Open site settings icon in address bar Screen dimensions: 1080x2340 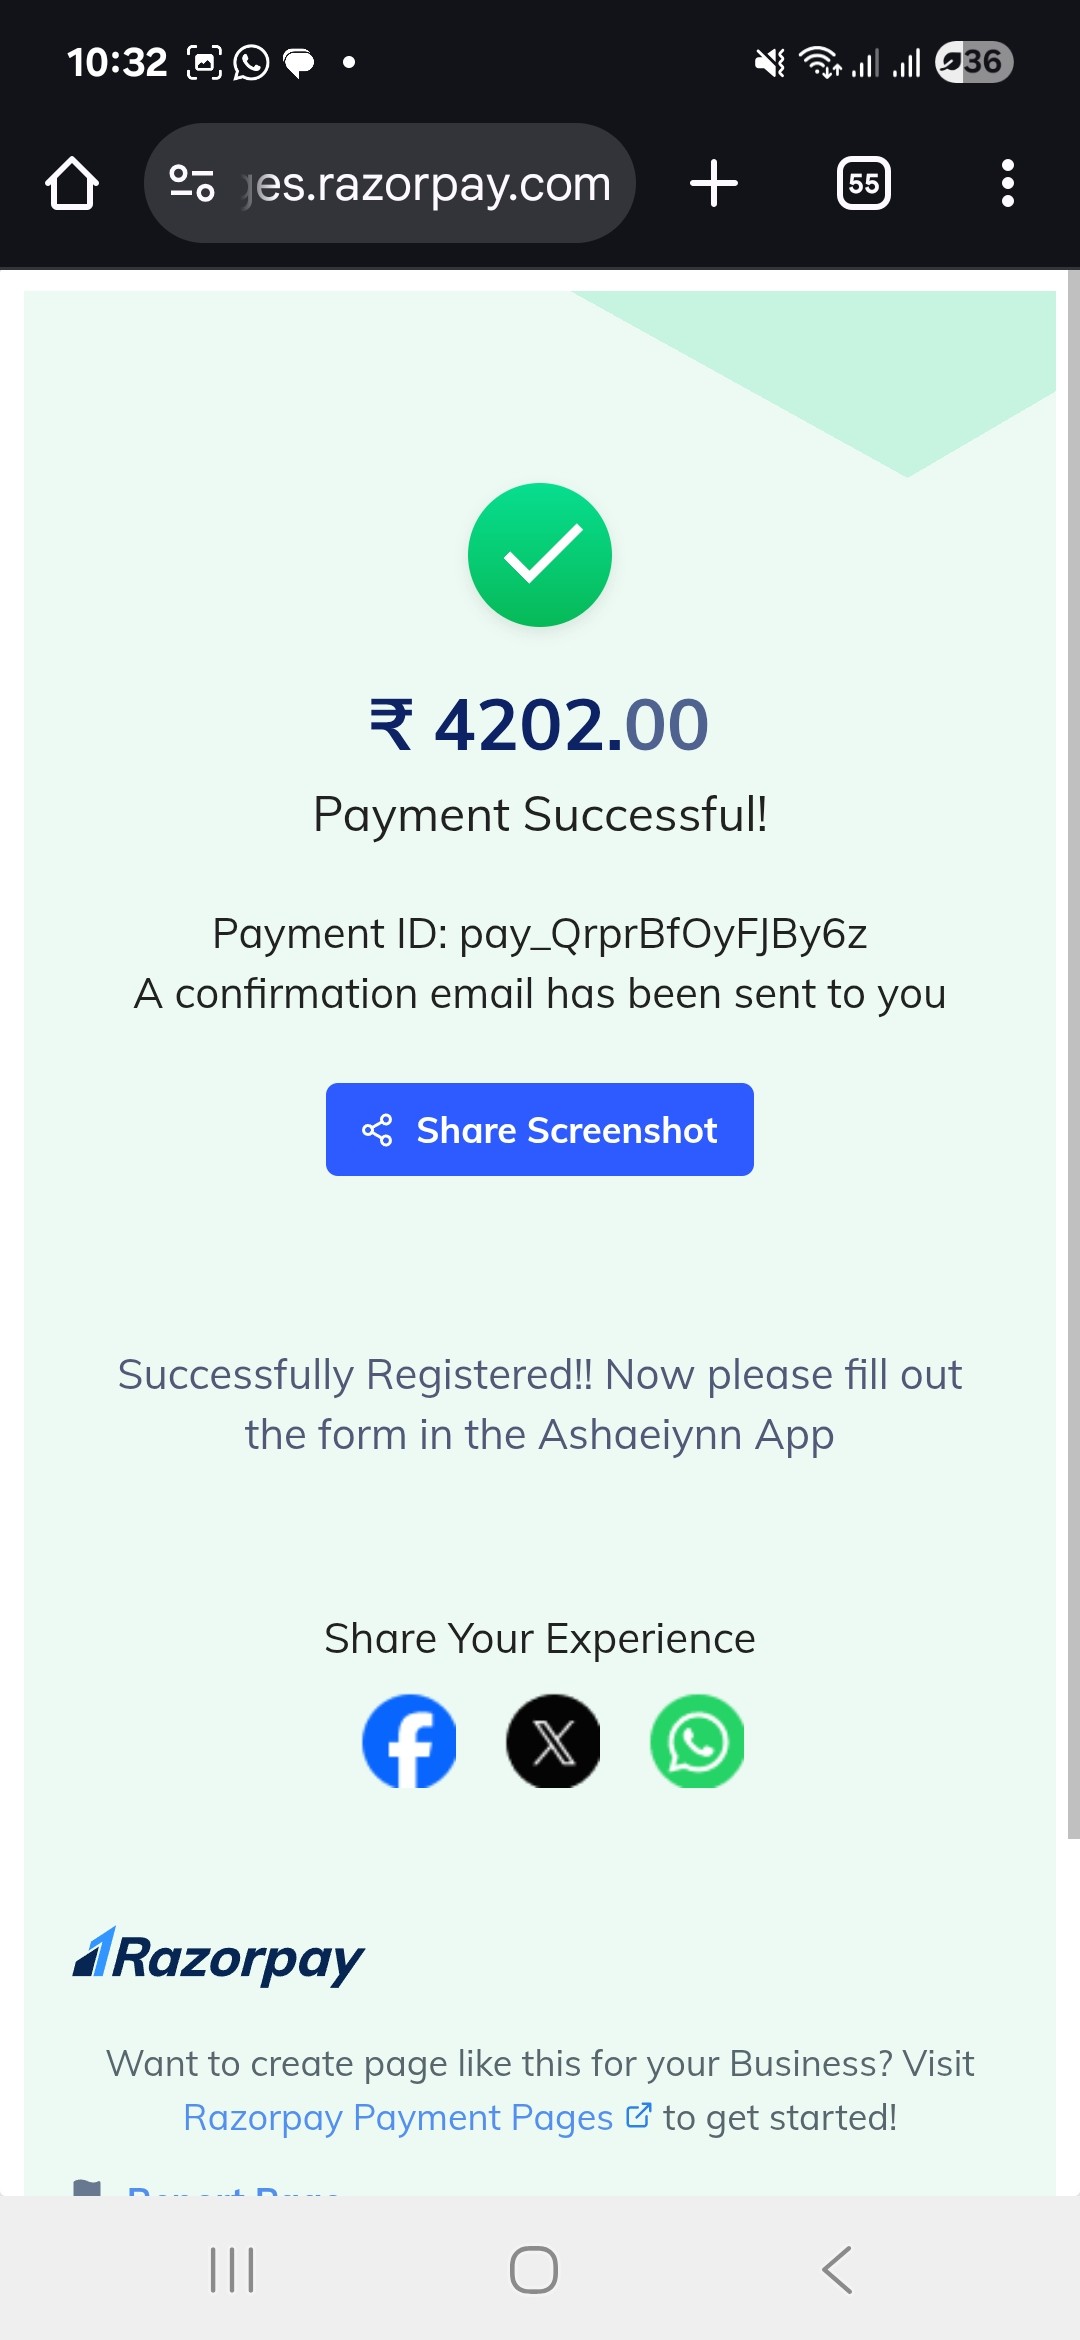click(192, 183)
